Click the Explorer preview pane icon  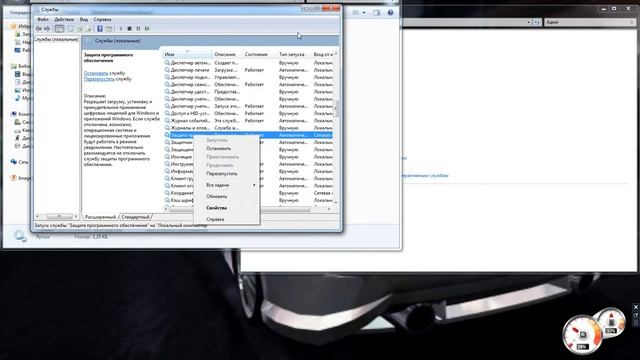click(x=377, y=13)
